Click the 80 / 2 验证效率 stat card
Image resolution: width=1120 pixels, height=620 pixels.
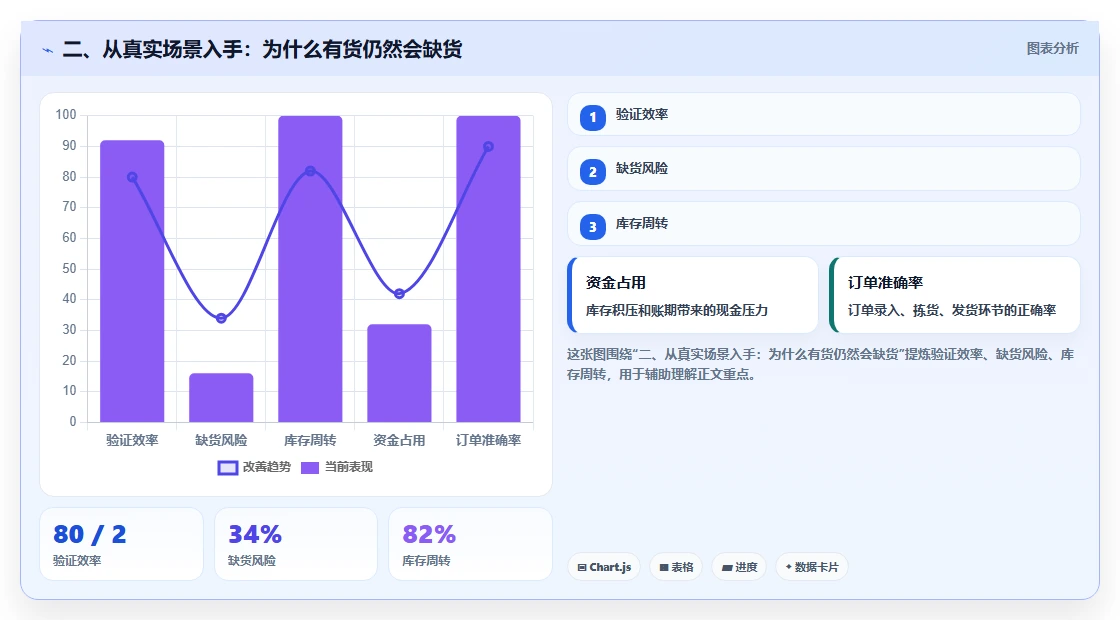coord(121,544)
